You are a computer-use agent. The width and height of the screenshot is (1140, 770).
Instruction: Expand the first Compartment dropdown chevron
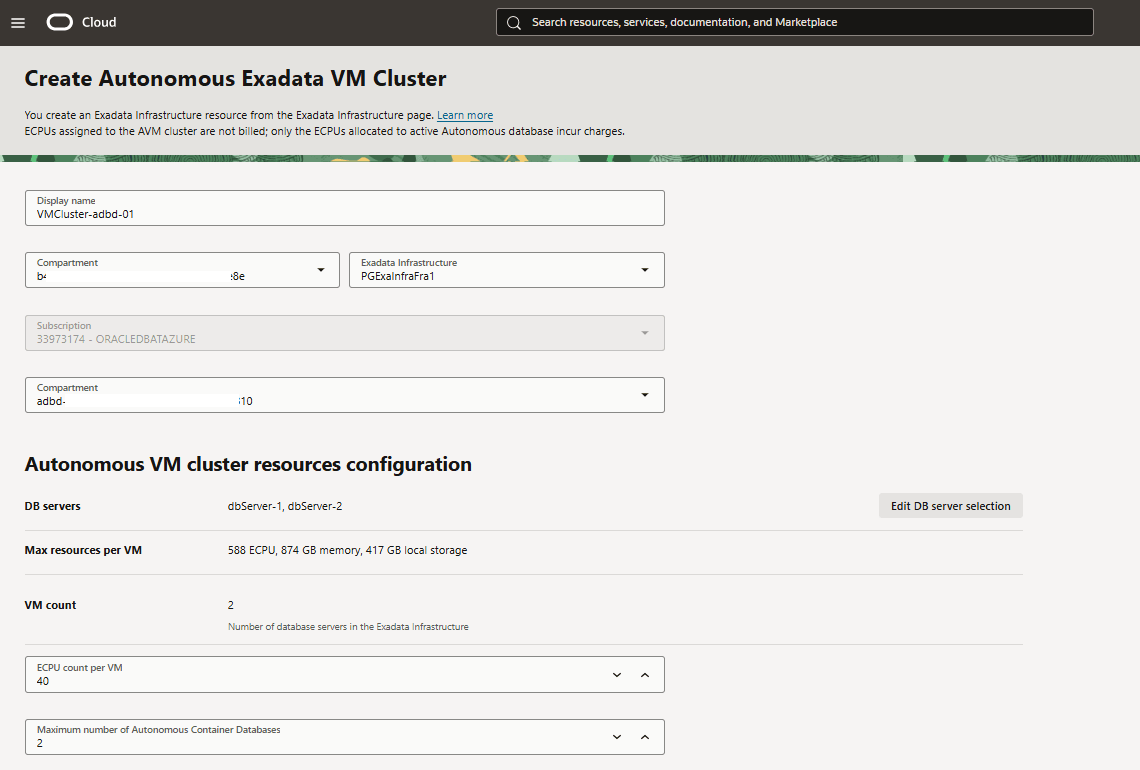320,269
